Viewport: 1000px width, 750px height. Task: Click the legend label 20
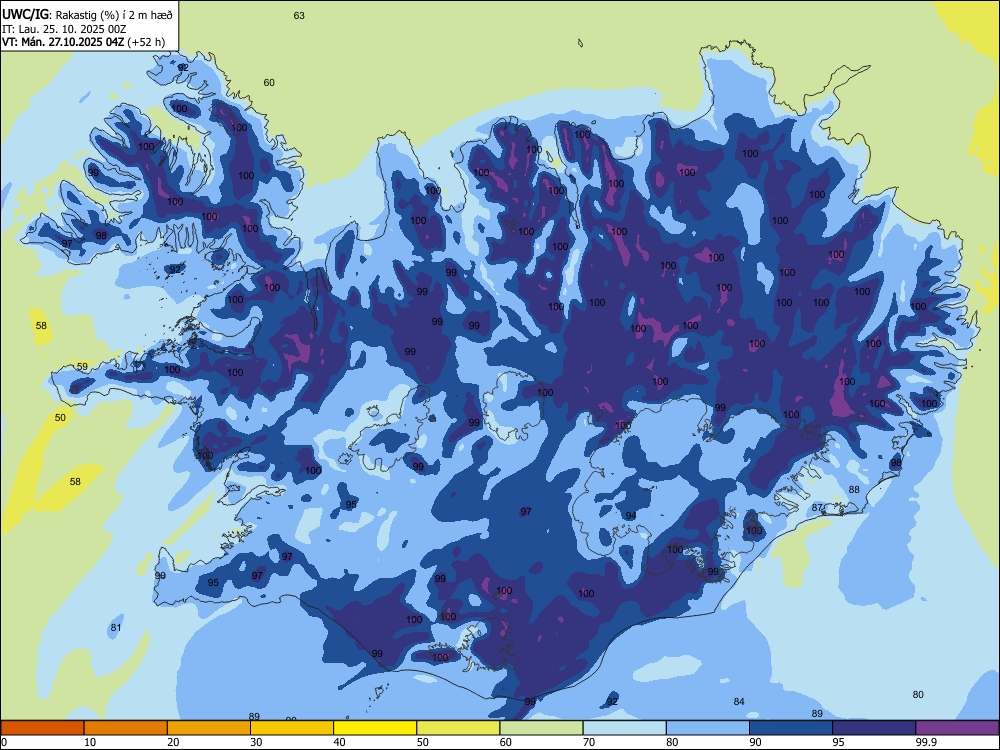pyautogui.click(x=173, y=742)
